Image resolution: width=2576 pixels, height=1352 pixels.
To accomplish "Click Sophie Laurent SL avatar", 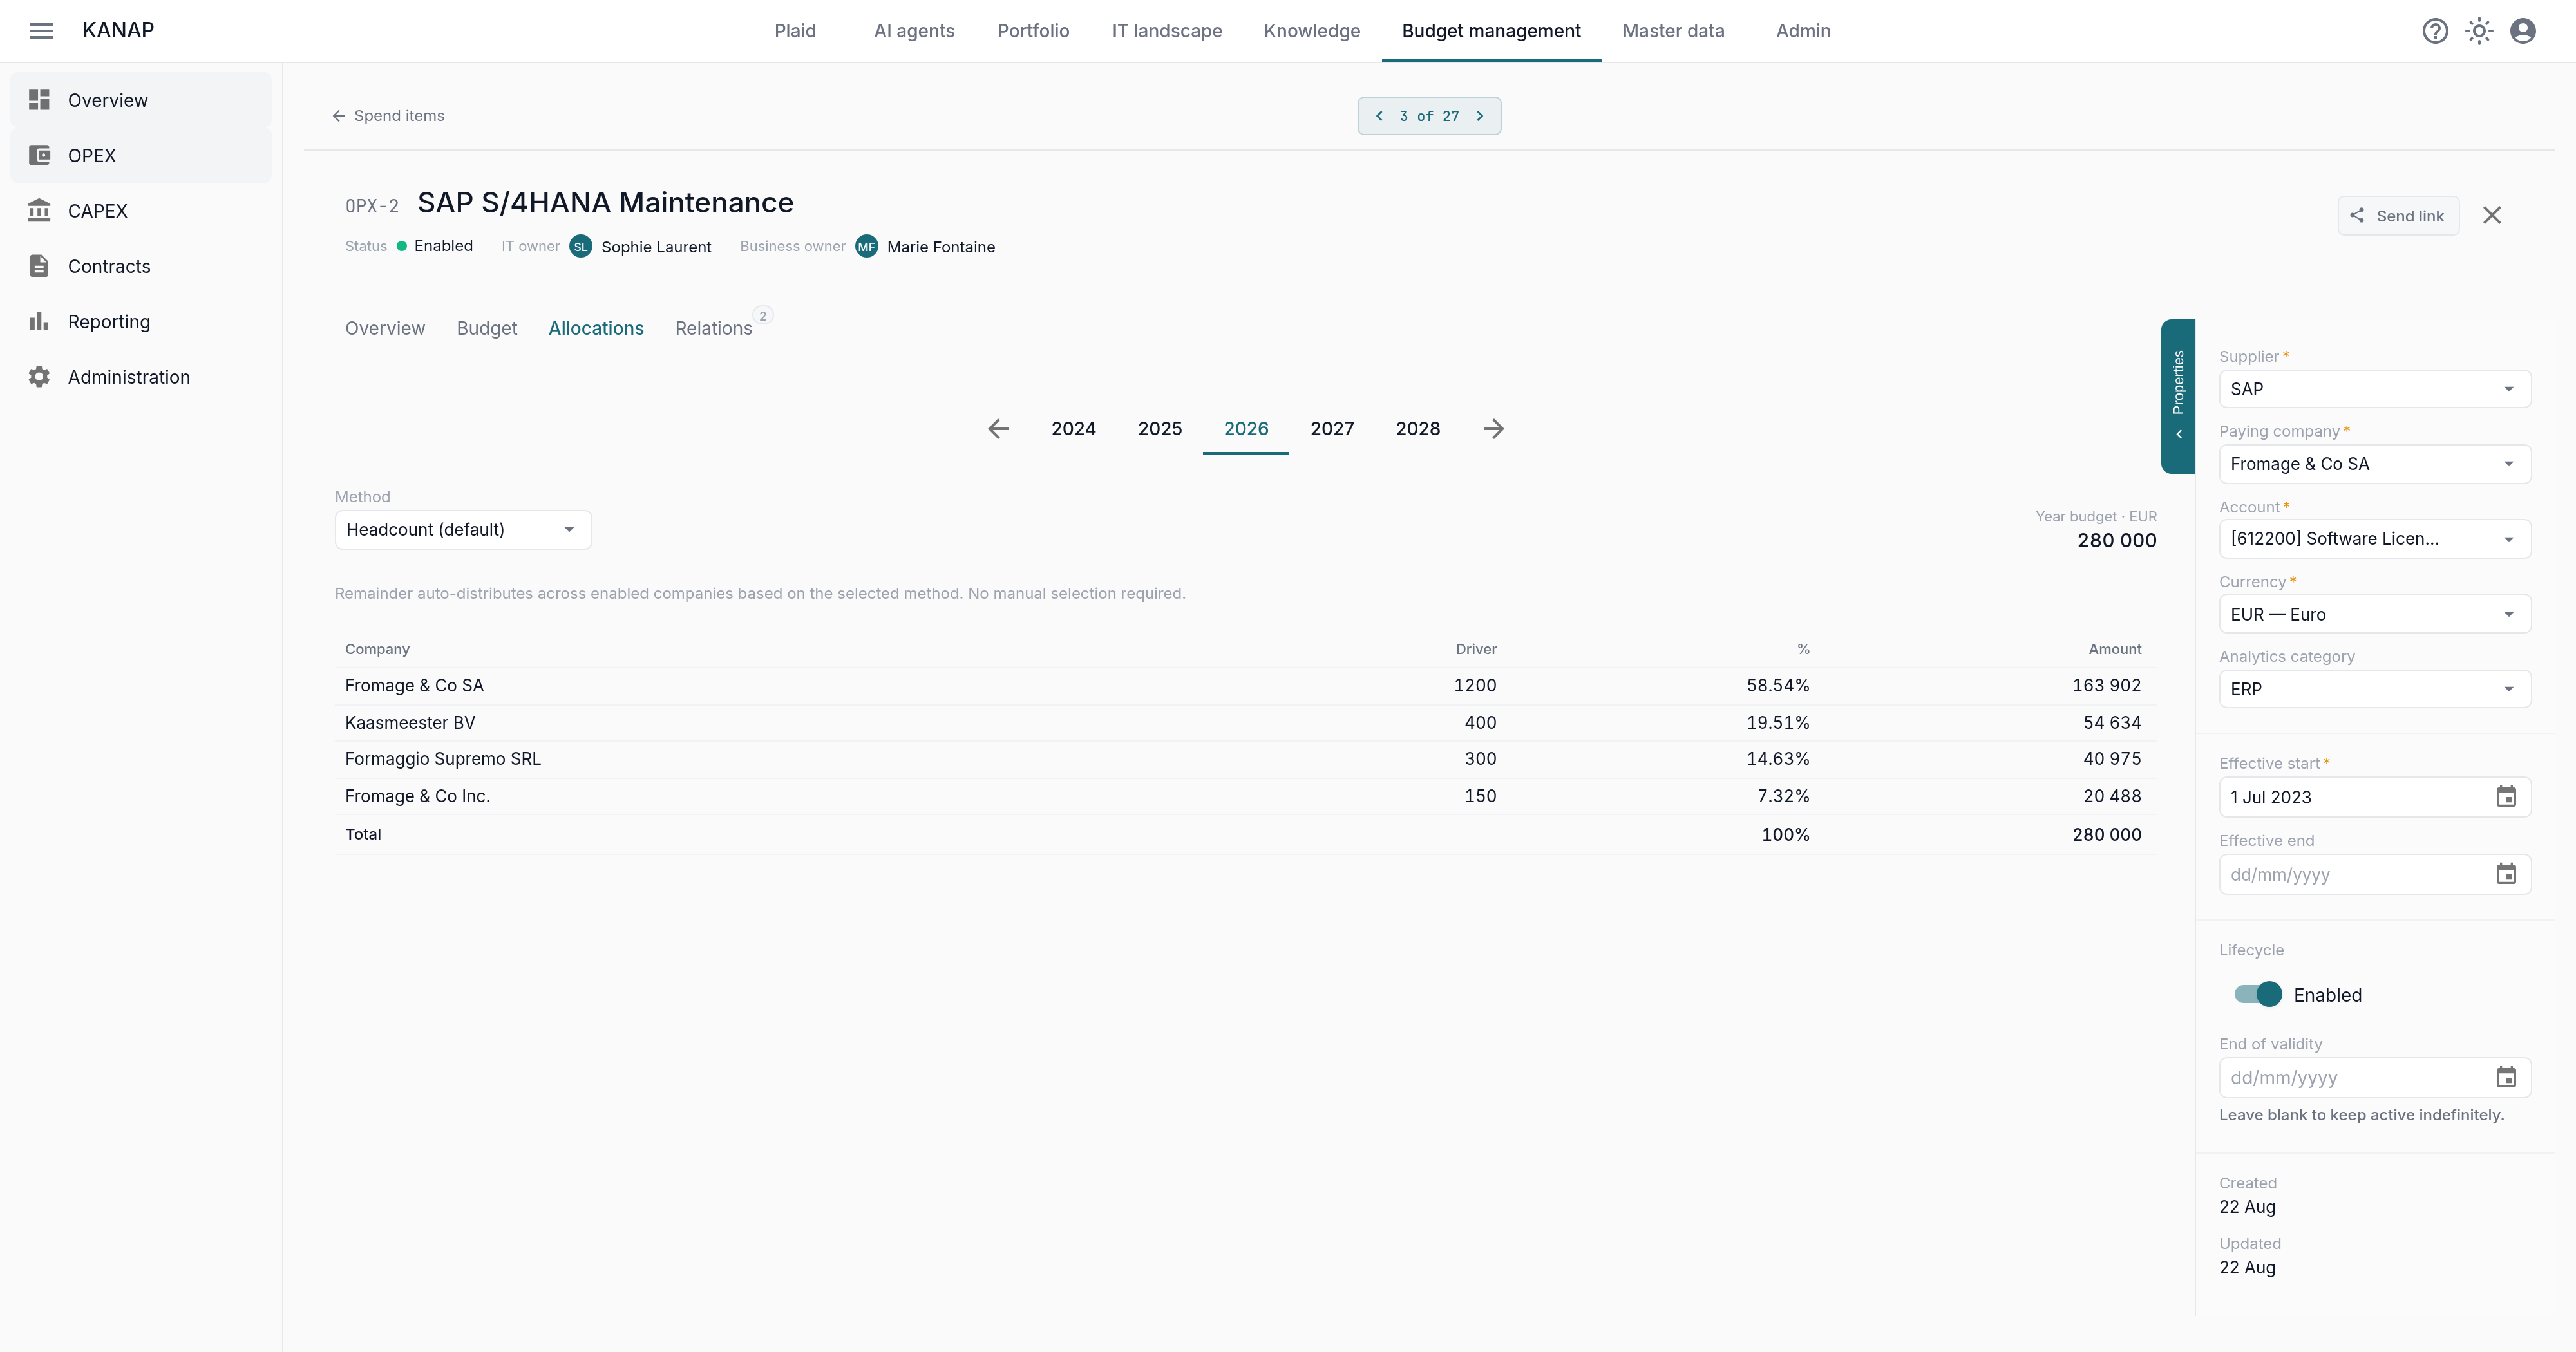I will point(581,246).
